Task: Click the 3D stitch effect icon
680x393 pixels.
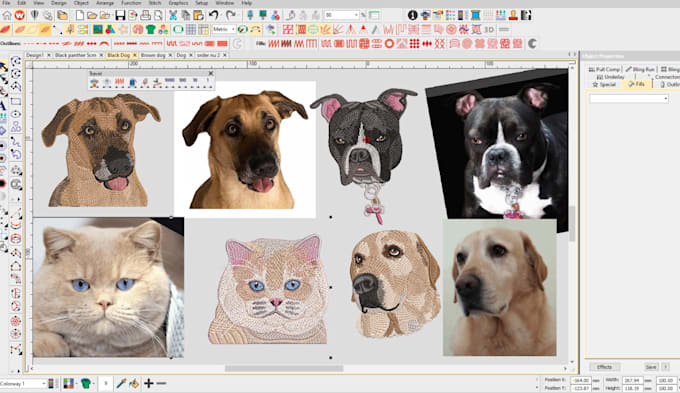Action: [x=489, y=29]
